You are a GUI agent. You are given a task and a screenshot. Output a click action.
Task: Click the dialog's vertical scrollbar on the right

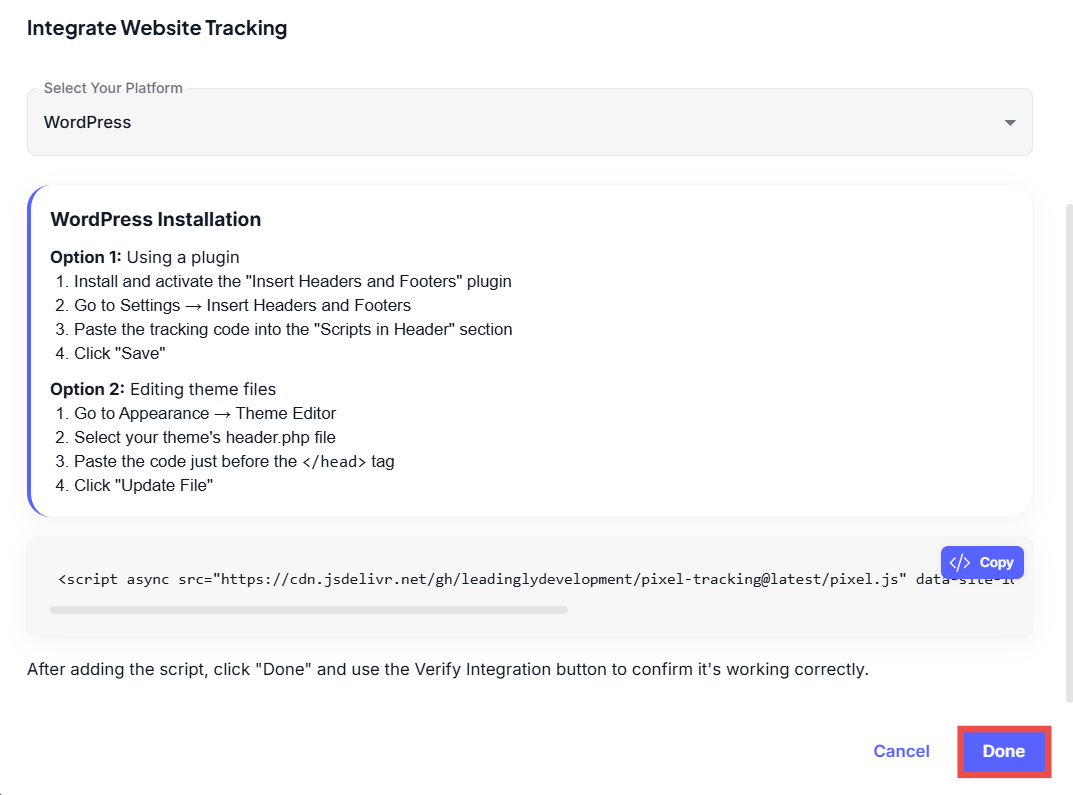(1069, 450)
